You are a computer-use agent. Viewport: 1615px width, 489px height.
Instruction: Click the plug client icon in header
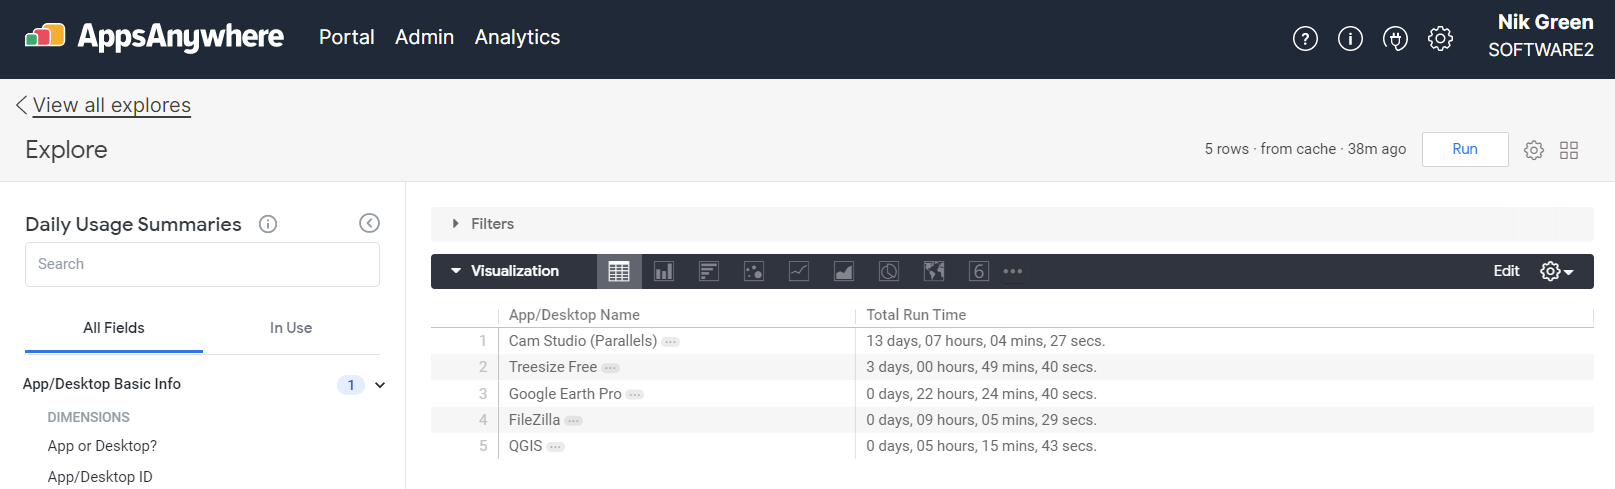(1395, 38)
